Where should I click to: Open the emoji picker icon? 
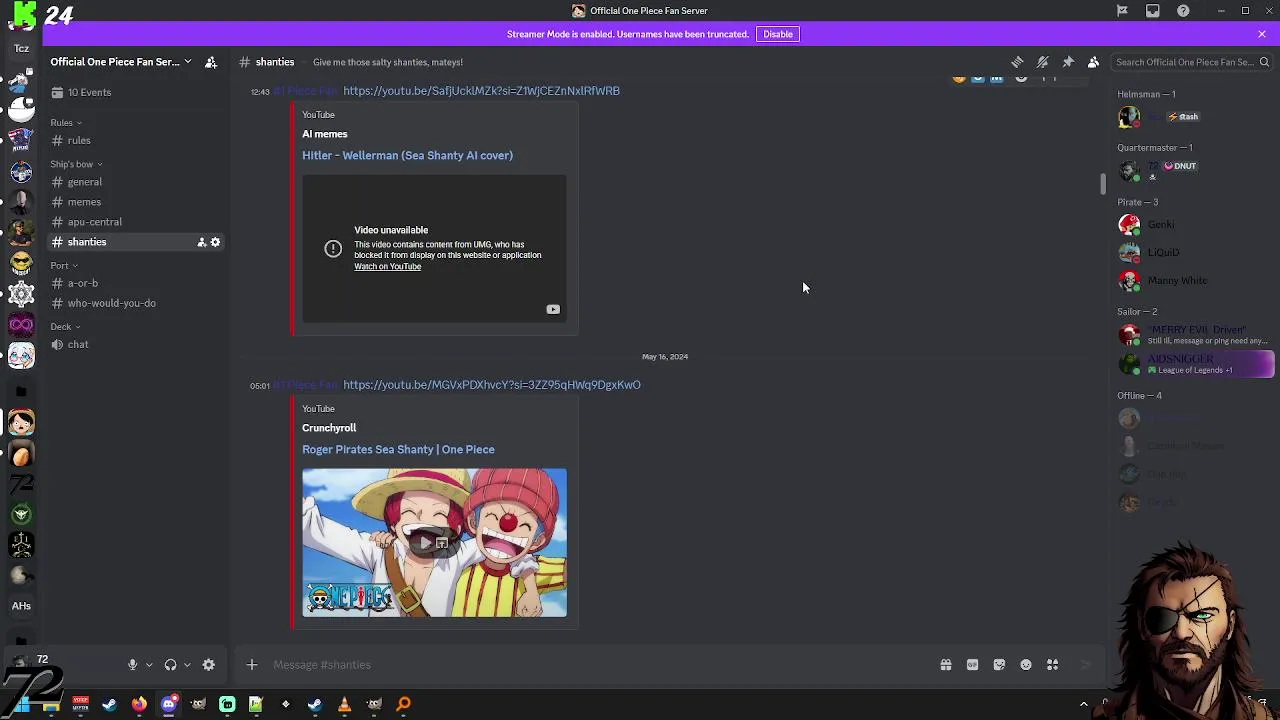[1026, 665]
